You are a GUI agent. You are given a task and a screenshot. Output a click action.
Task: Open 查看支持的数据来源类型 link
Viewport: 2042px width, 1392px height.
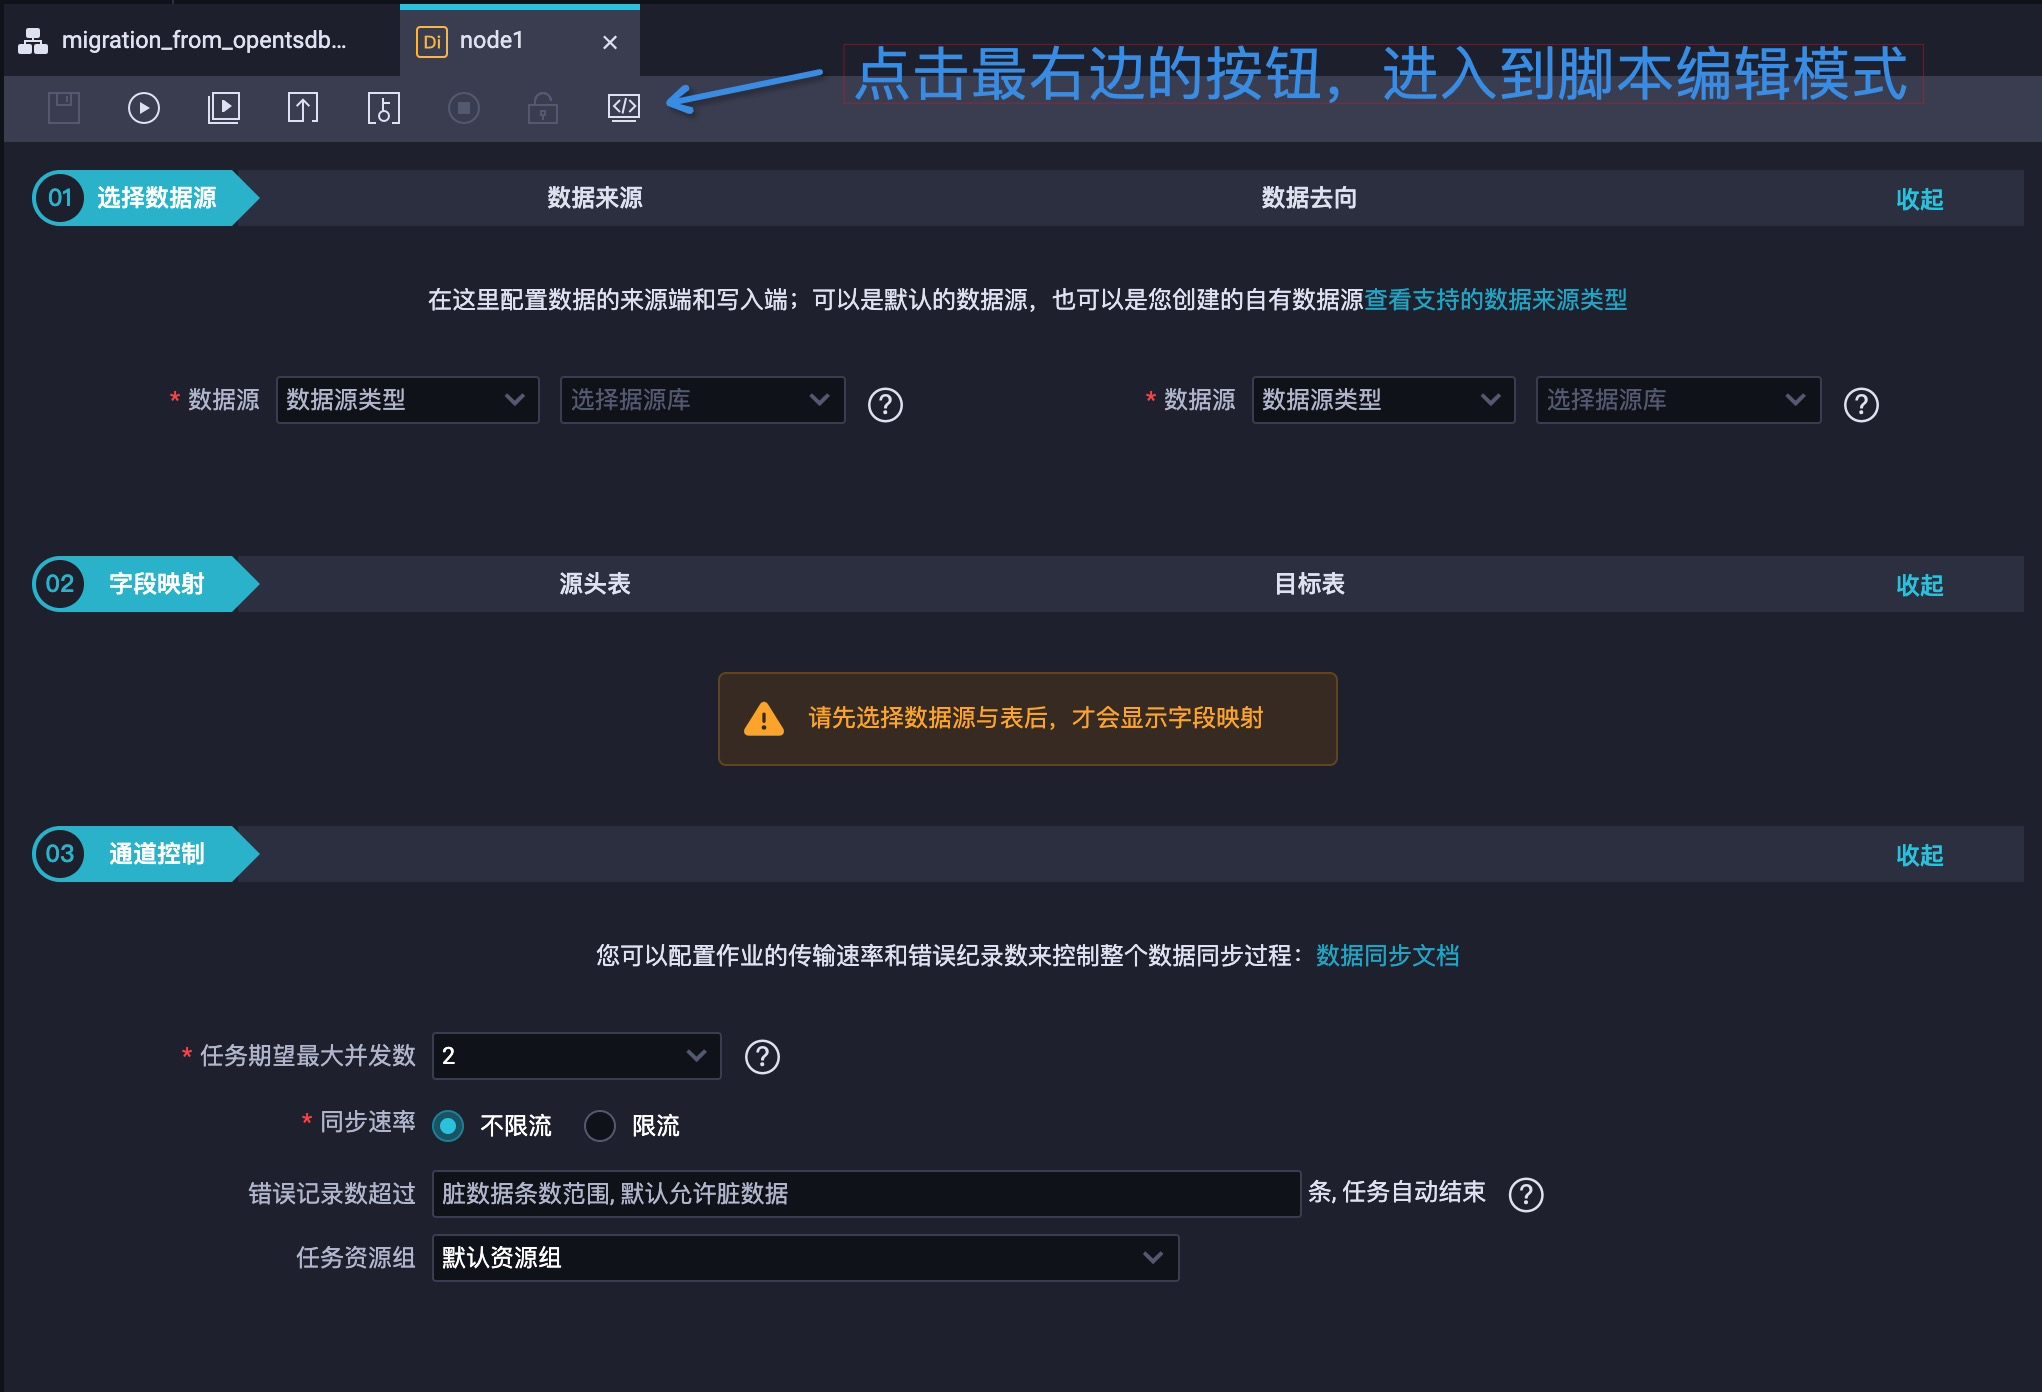coord(1496,300)
